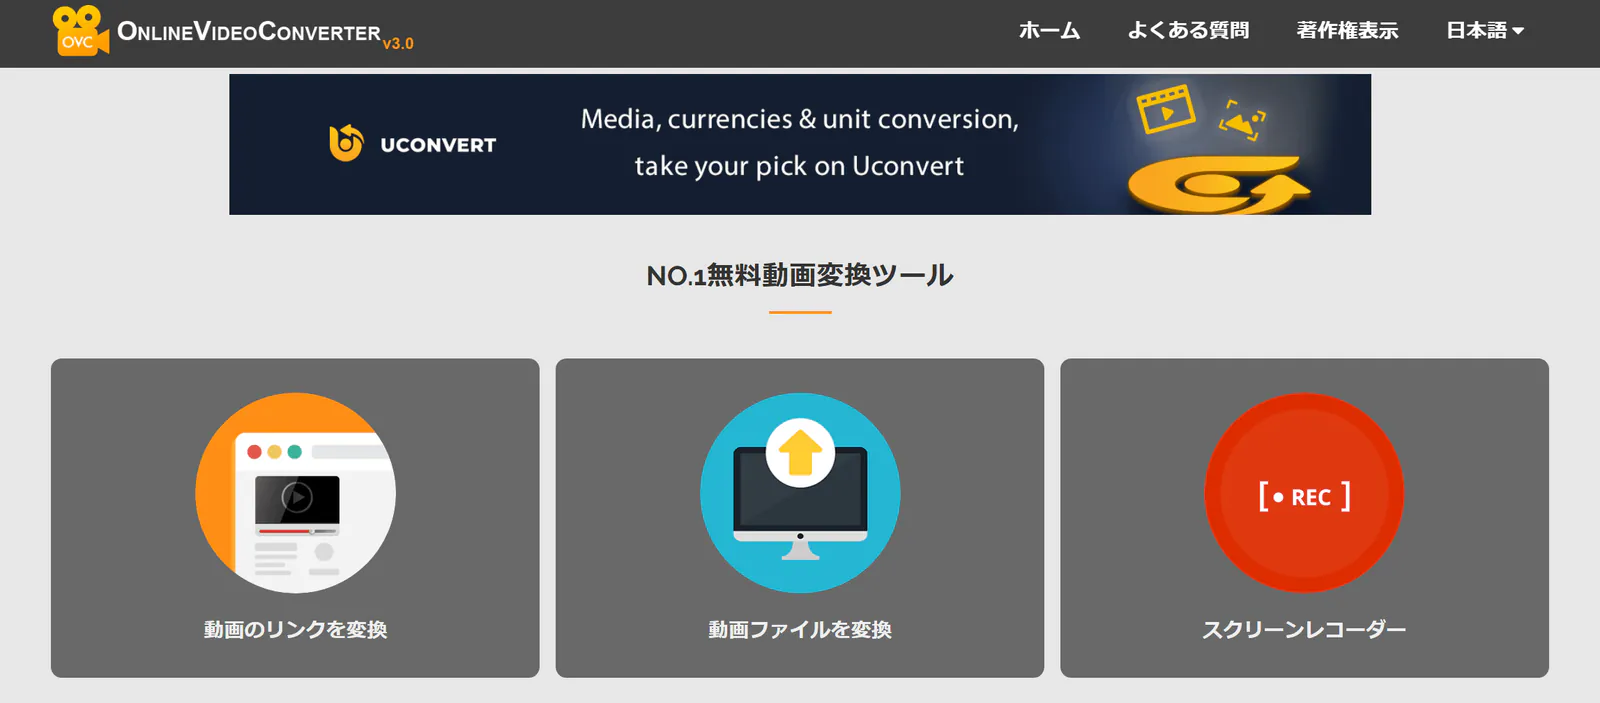Click the banner text about unit conversion
Screen dimensions: 1600x703
coord(800,142)
